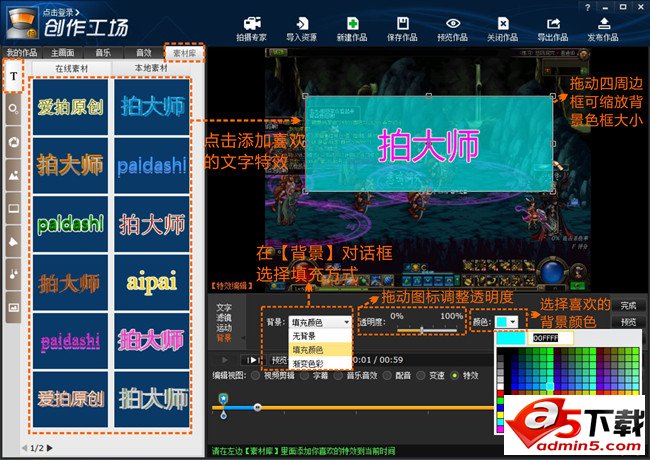The width and height of the screenshot is (650, 460).
Task: Switch to 素材库 tab
Action: tap(184, 53)
